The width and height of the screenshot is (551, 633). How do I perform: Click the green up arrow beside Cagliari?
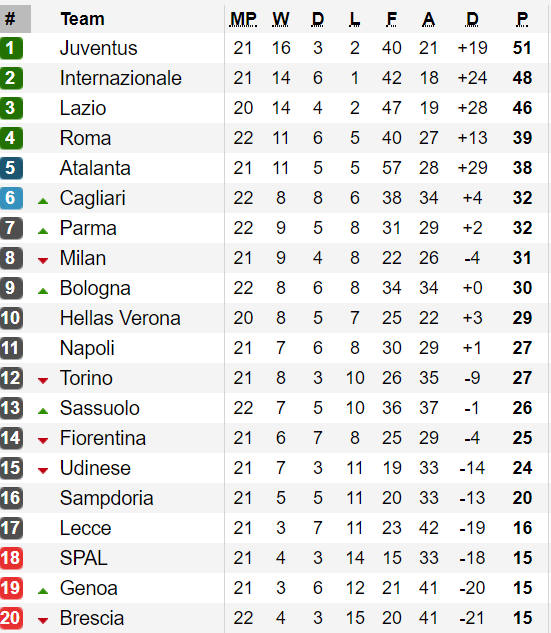pyautogui.click(x=43, y=201)
